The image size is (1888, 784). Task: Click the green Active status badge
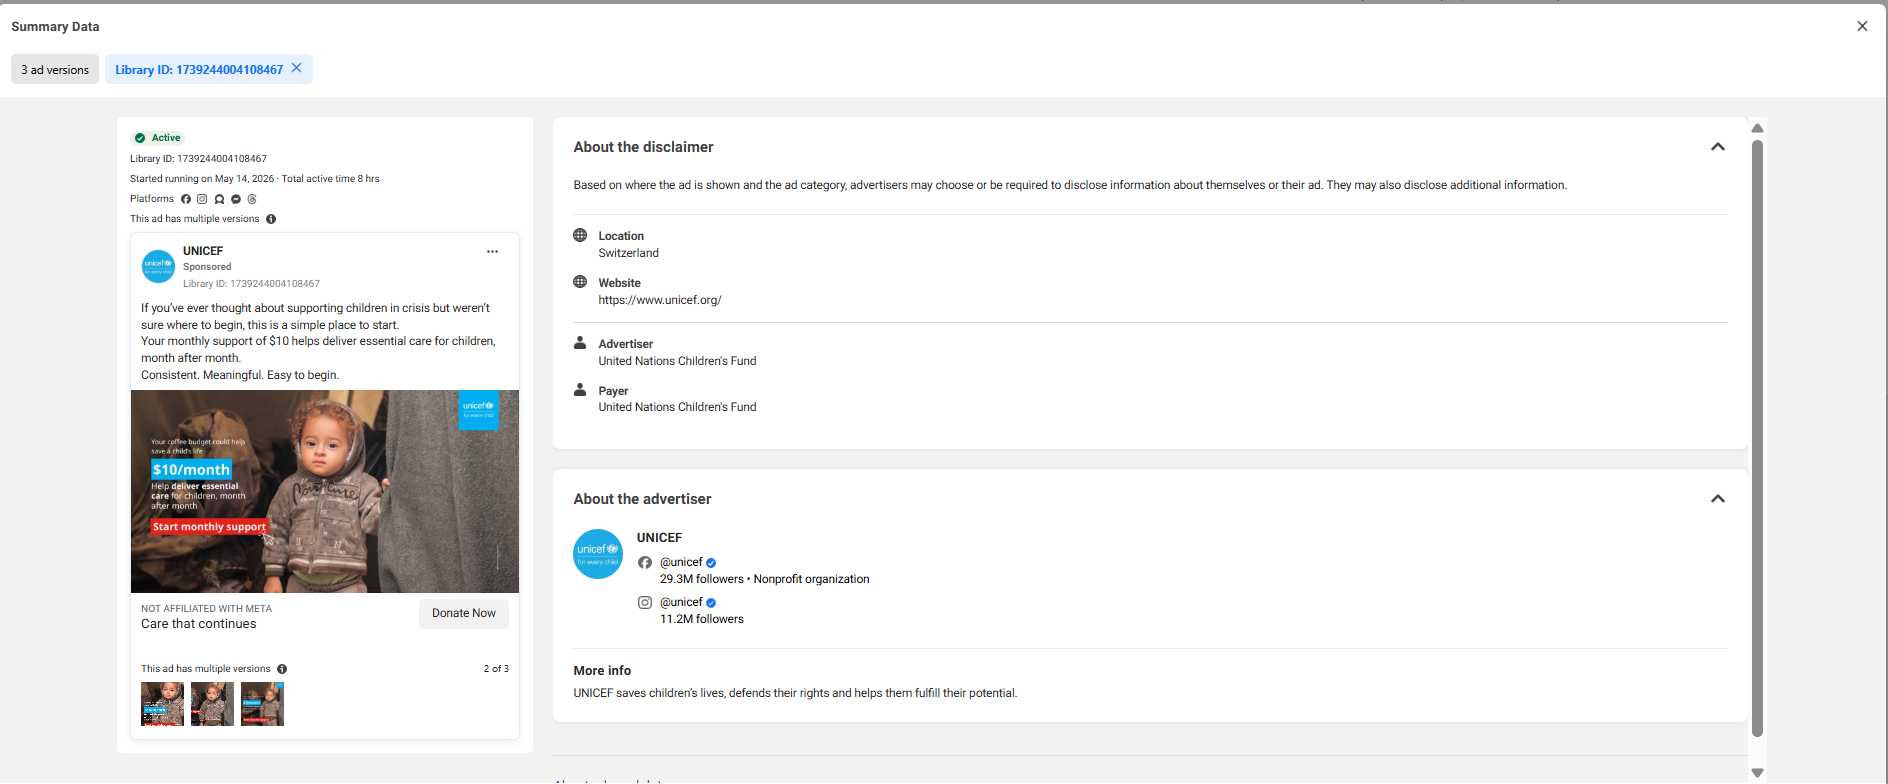pyautogui.click(x=158, y=138)
